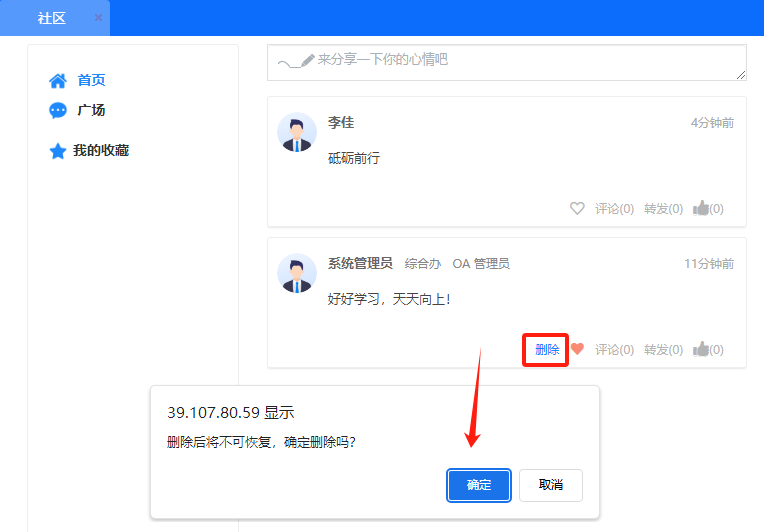This screenshot has height=532, width=764.
Task: Click the star icon beside 我的收藏
Action: 58,151
